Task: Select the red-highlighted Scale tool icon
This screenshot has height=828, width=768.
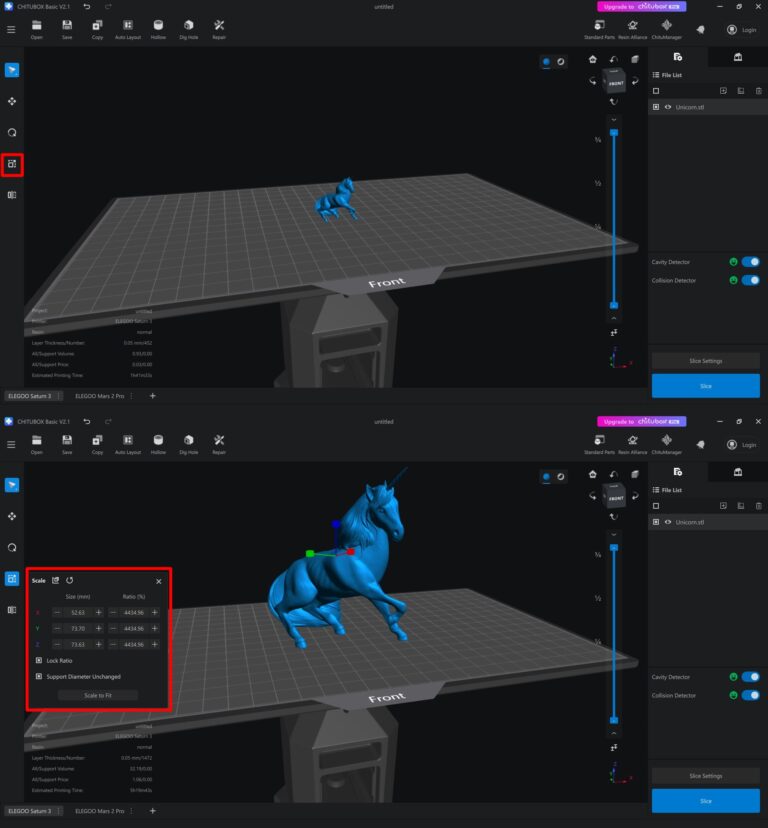Action: point(12,163)
